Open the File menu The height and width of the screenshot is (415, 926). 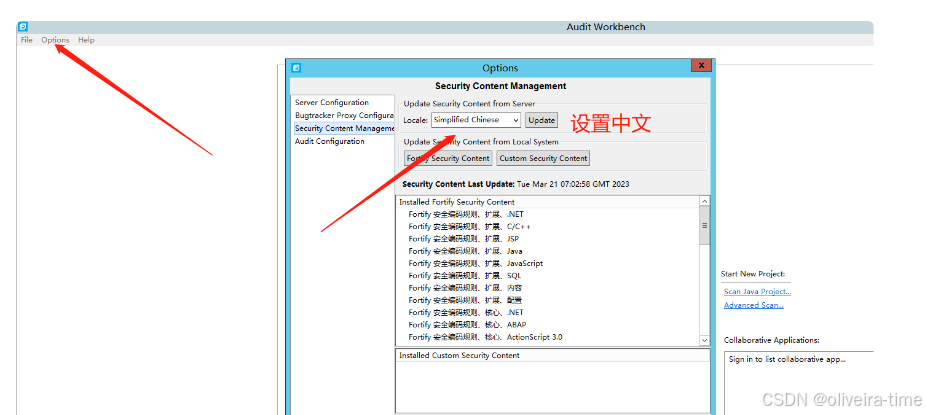[27, 40]
